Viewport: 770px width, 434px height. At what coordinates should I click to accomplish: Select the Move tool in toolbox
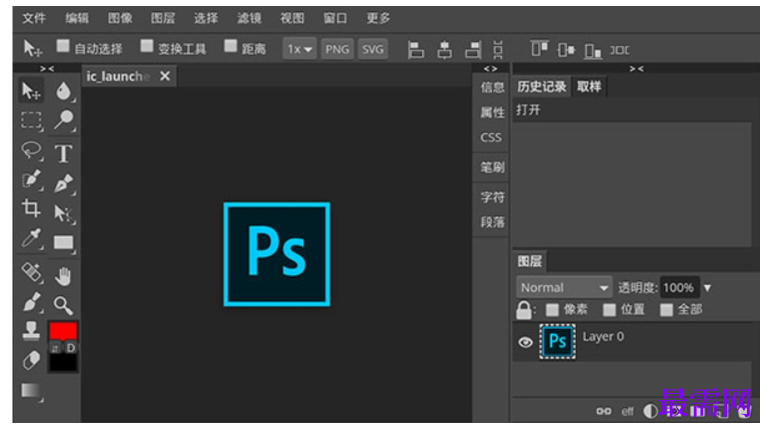tap(31, 91)
